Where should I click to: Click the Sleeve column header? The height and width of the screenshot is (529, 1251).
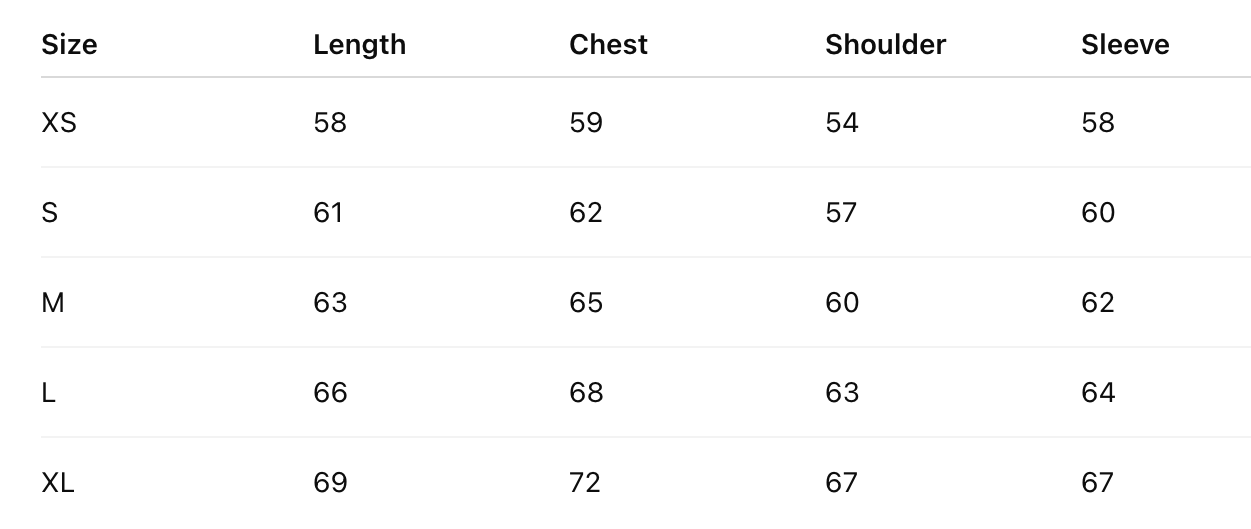[x=1125, y=45]
